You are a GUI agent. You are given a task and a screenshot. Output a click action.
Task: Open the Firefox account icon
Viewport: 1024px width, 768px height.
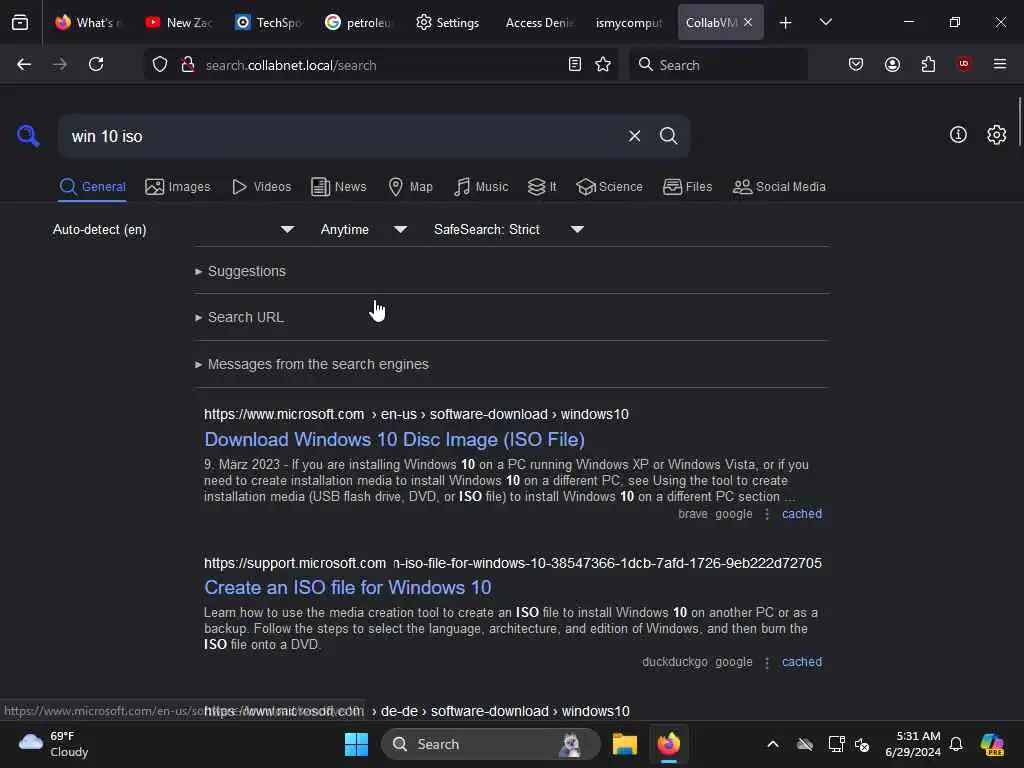click(892, 64)
